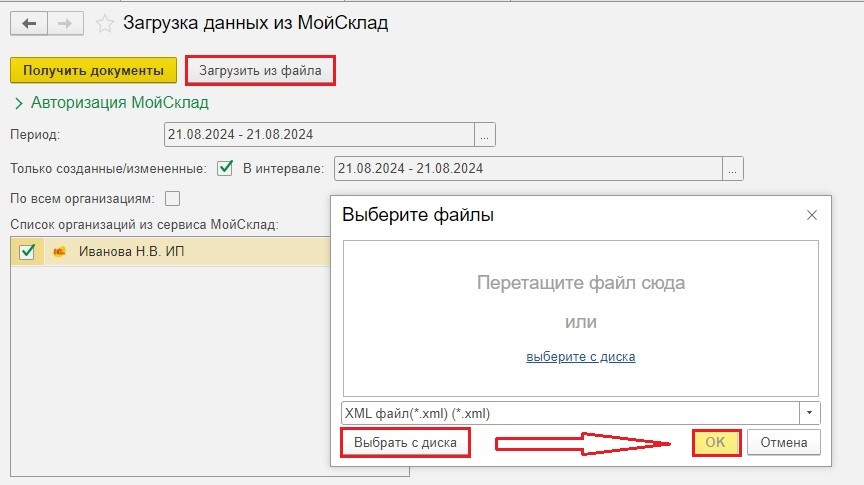Enable По всем организациям checkbox
The width and height of the screenshot is (864, 485).
172,198
